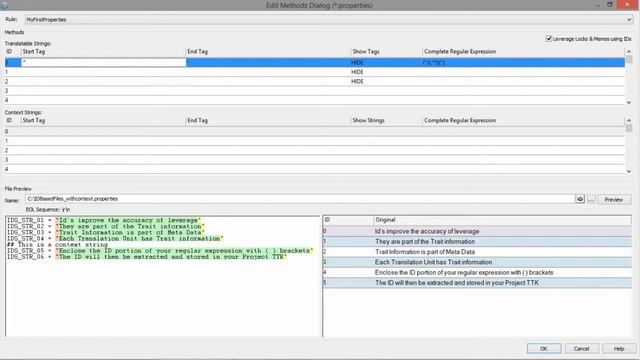Open the Rule dropdown showing MyFirstProperties
This screenshot has width=640, height=360.
click(329, 19)
